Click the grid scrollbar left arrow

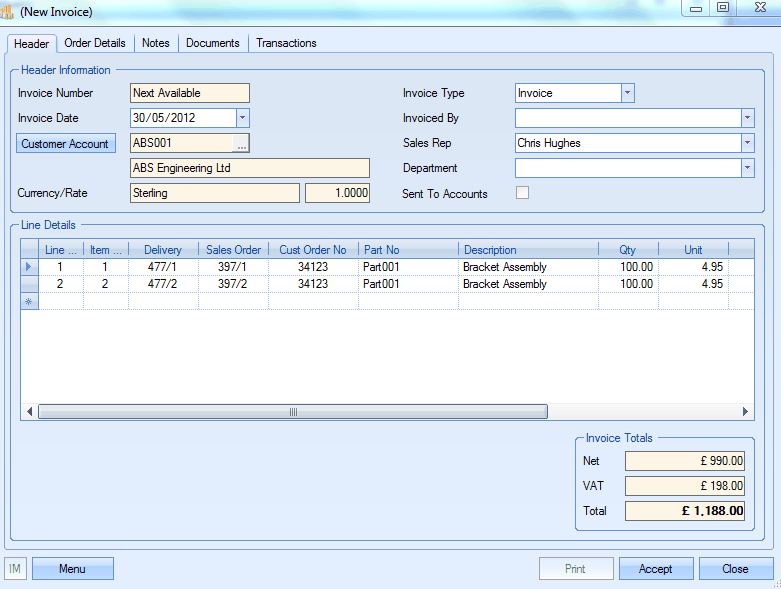point(29,412)
